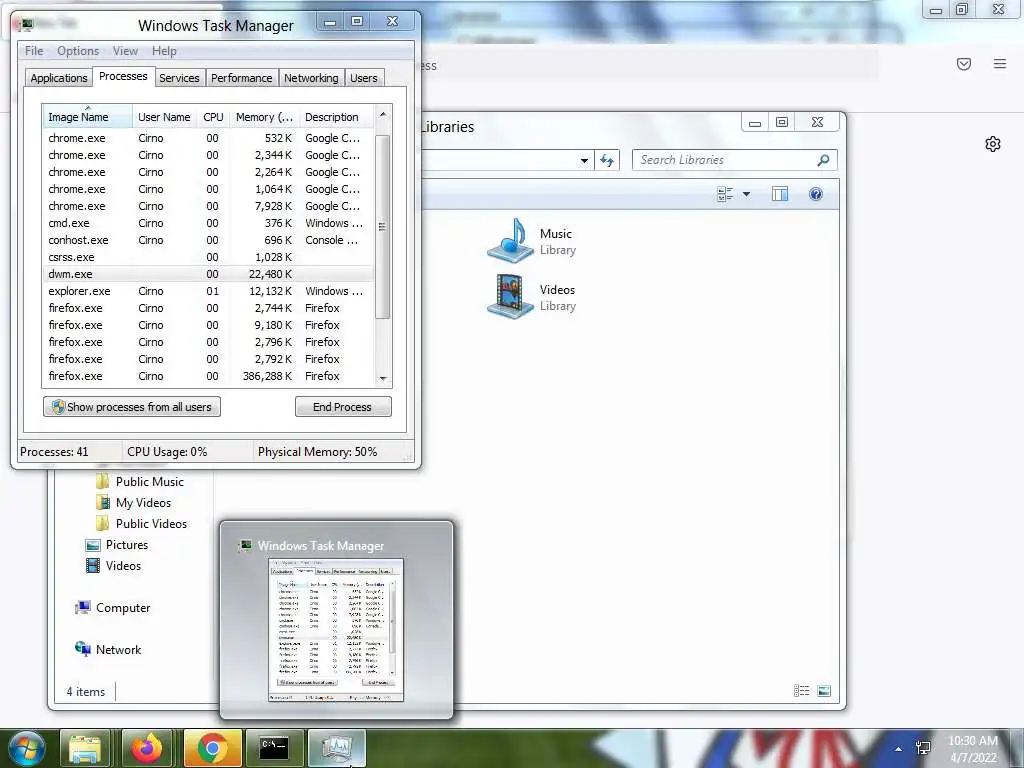Click the change view icon in Libraries
Screen dimensions: 1024x768
pos(725,194)
